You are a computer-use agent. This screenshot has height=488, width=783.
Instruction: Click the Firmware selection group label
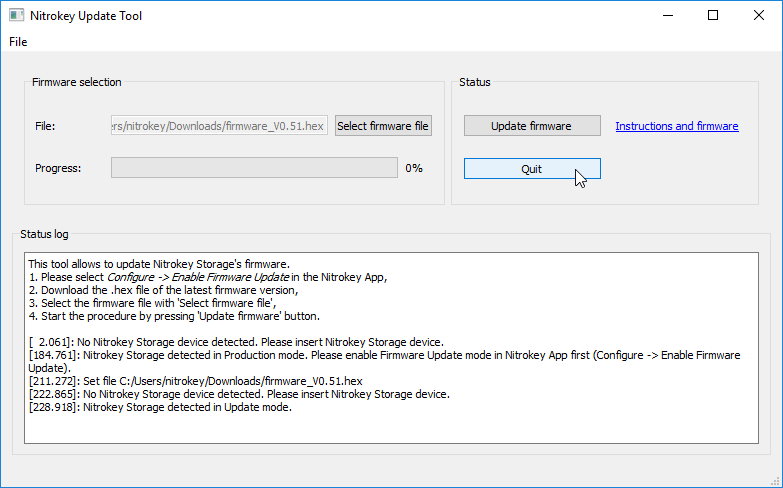(76, 82)
